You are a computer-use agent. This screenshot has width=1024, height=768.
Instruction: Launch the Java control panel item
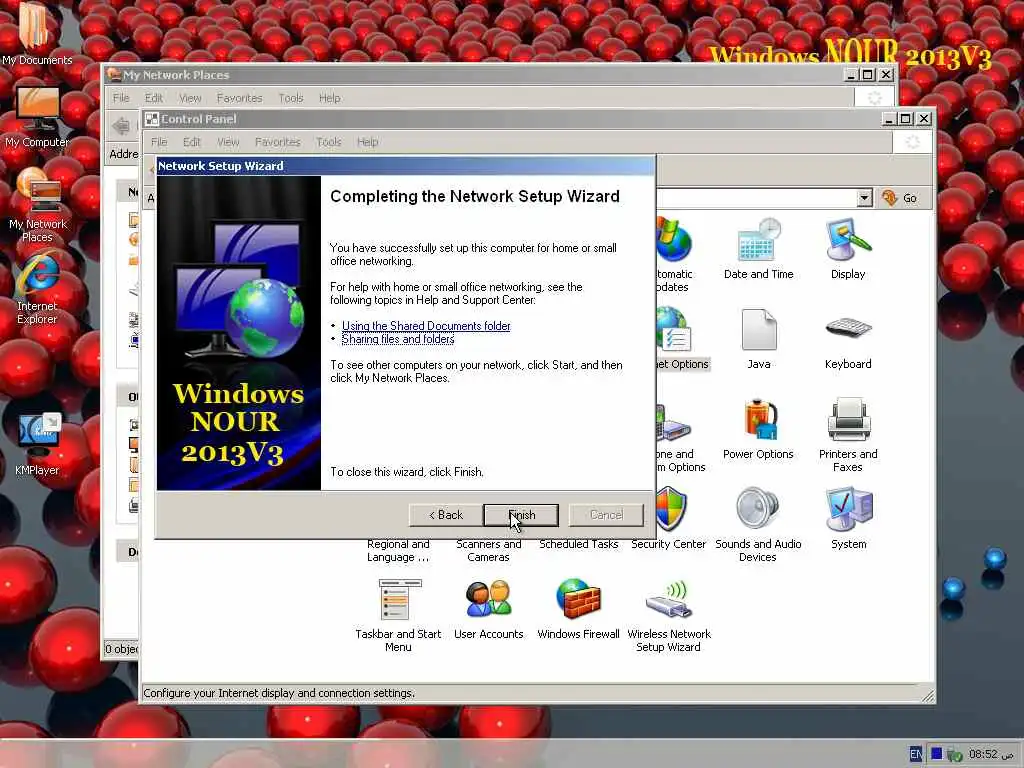pos(758,340)
